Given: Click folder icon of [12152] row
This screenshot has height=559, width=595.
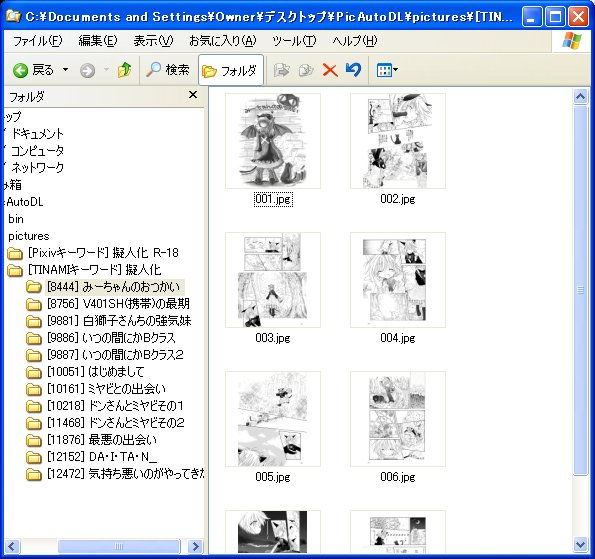Looking at the screenshot, I should point(34,457).
